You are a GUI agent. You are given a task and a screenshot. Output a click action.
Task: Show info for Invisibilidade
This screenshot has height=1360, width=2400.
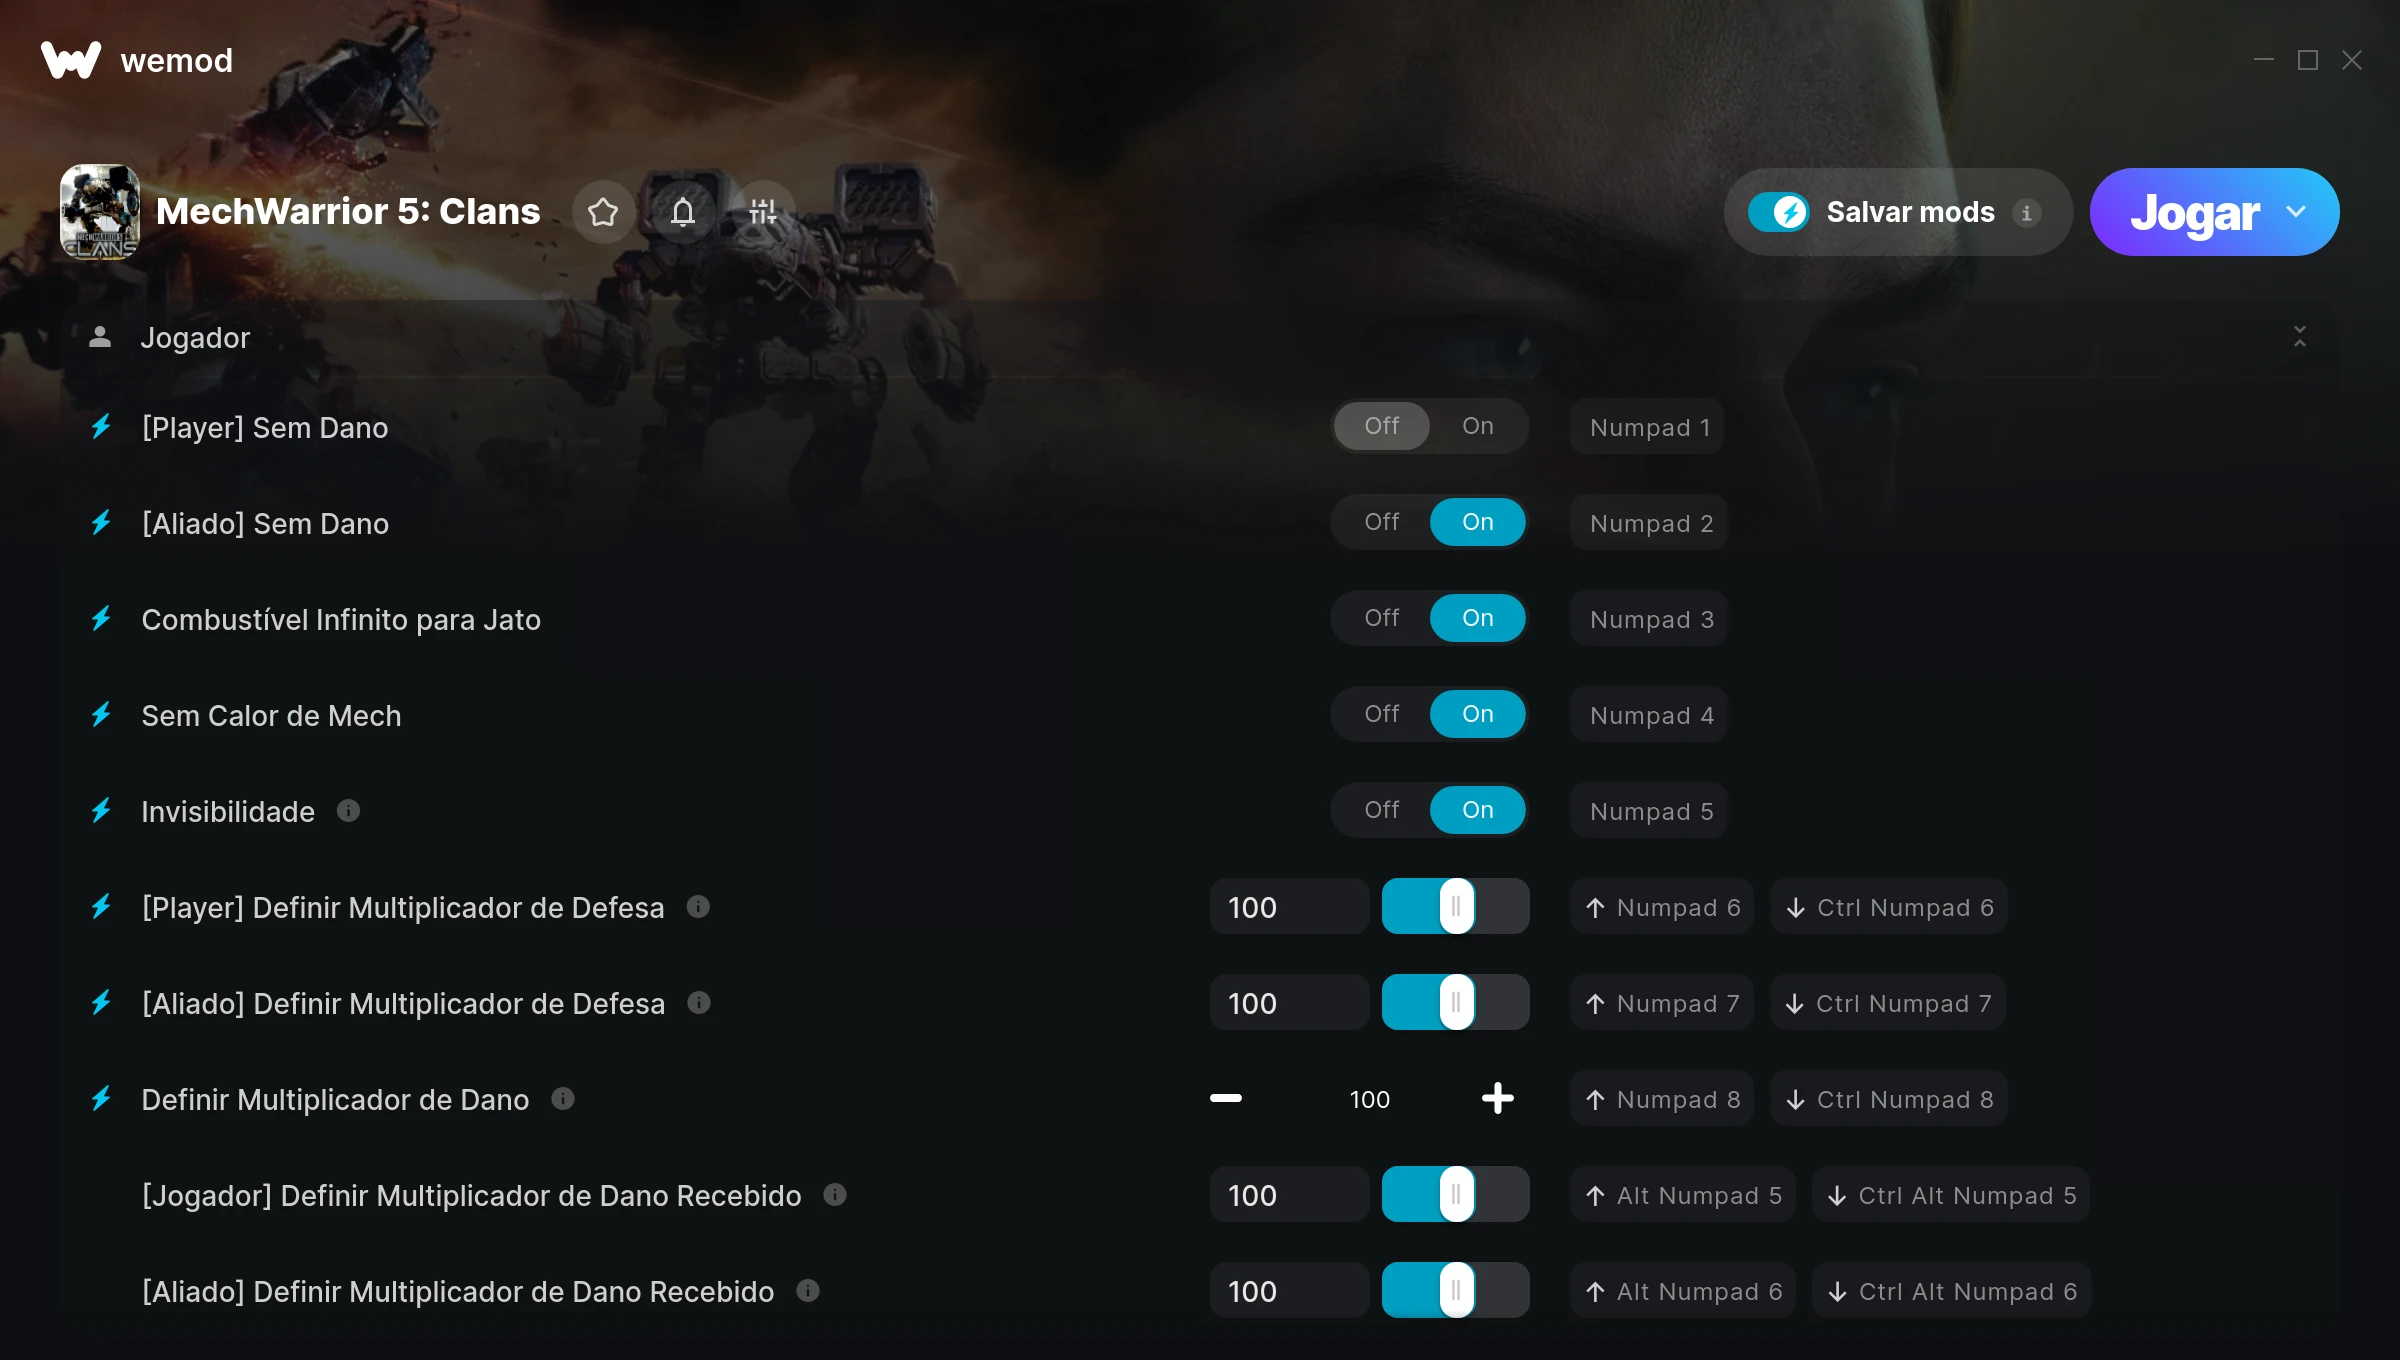click(348, 810)
